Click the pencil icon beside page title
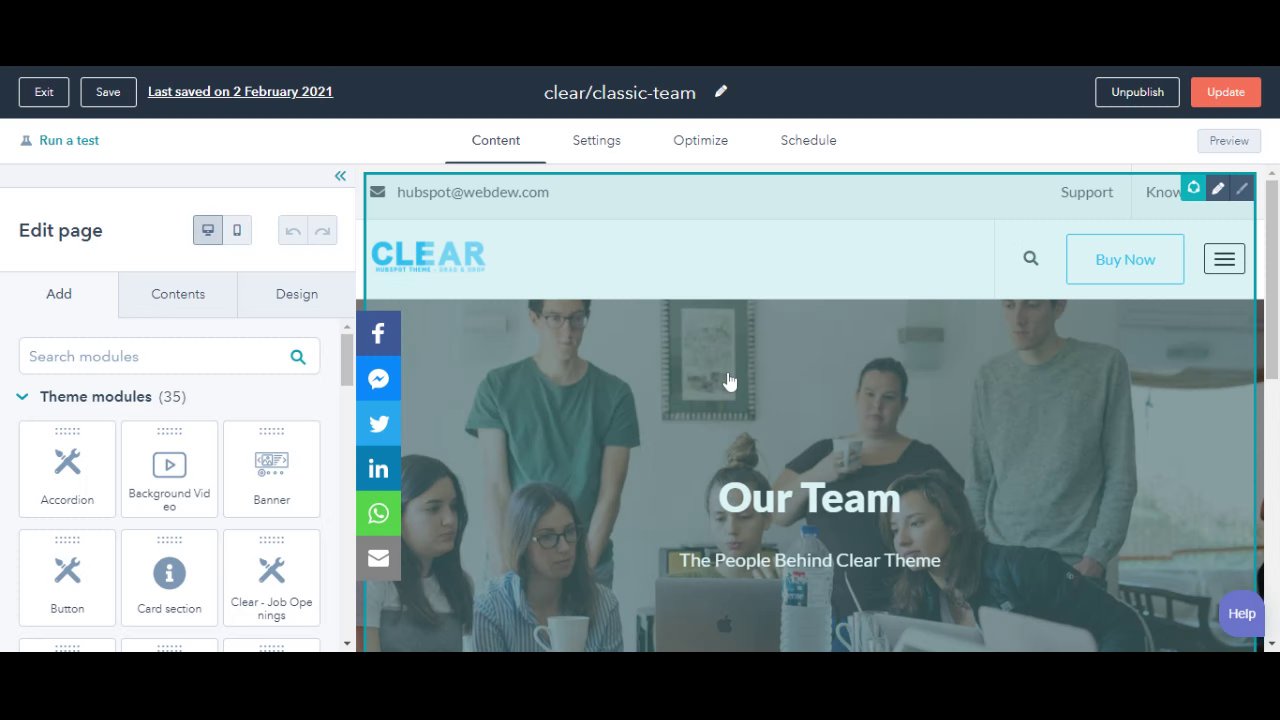 click(x=721, y=92)
